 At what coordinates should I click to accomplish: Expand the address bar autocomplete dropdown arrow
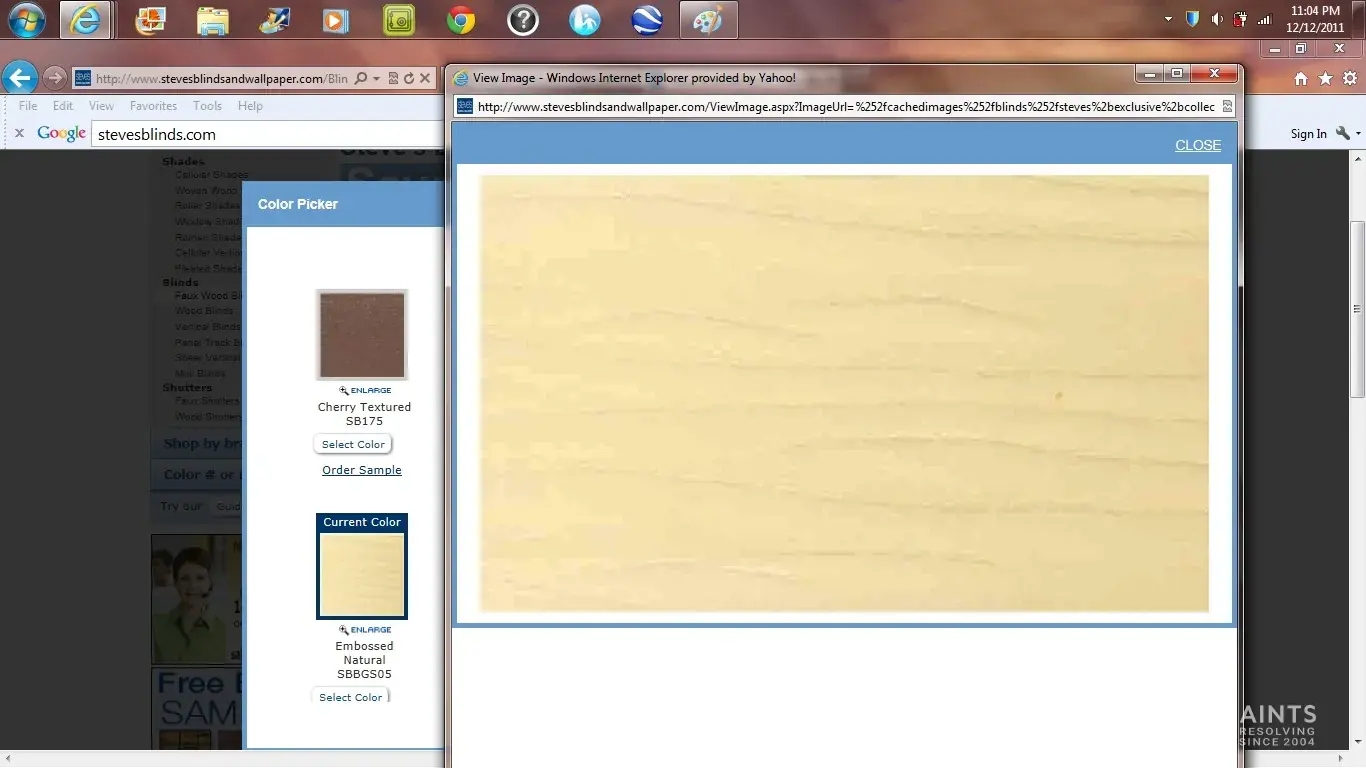coord(376,78)
